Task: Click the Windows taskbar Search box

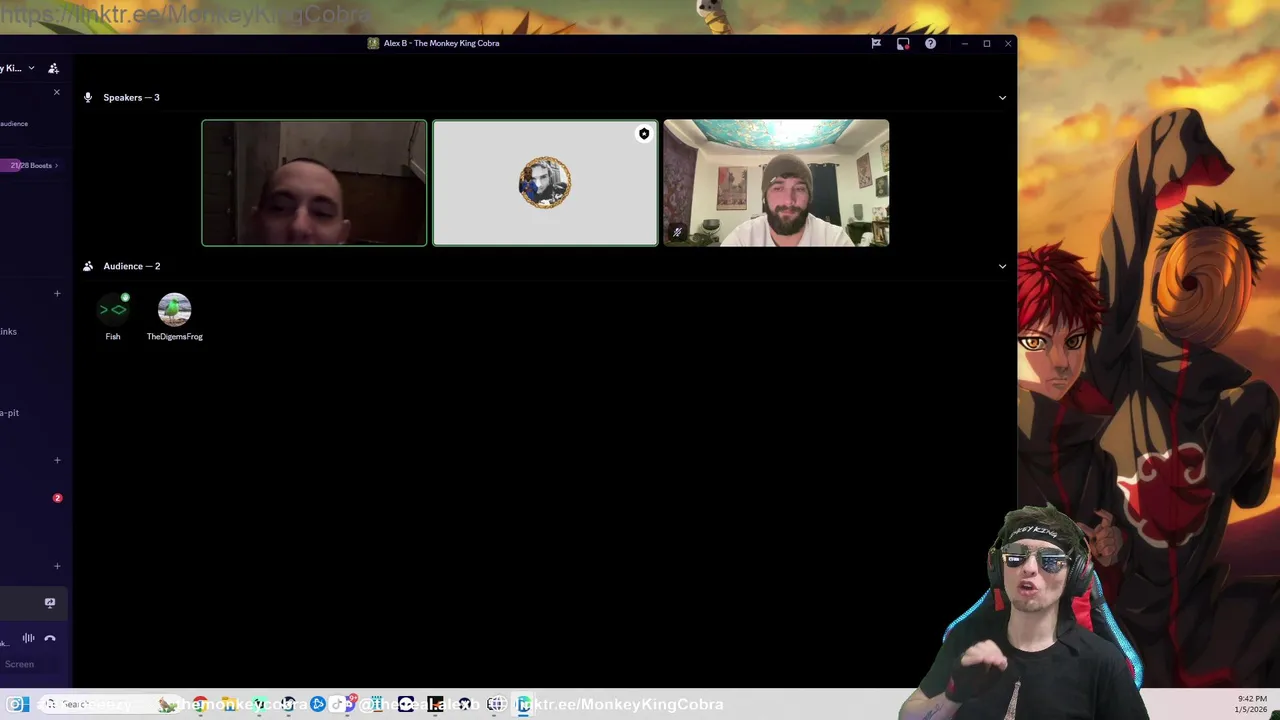Action: point(110,704)
